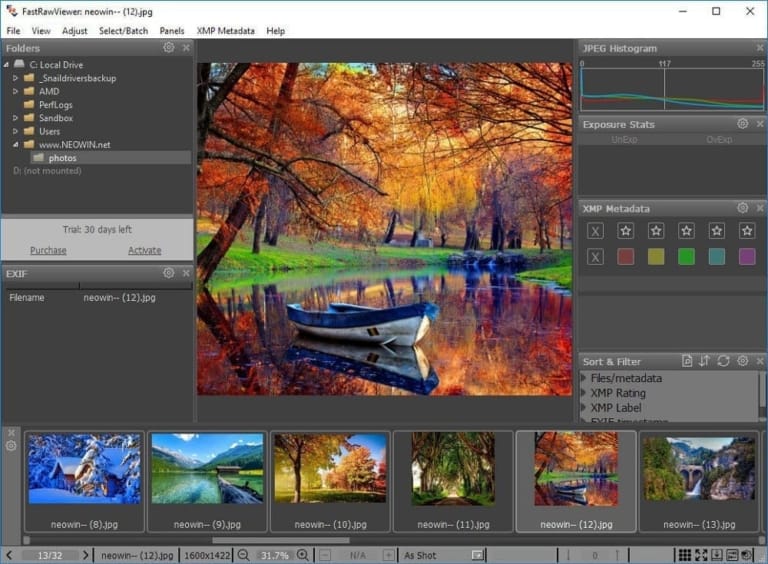This screenshot has height=564, width=768.
Task: Set three-star XMP rating
Action: 686,231
